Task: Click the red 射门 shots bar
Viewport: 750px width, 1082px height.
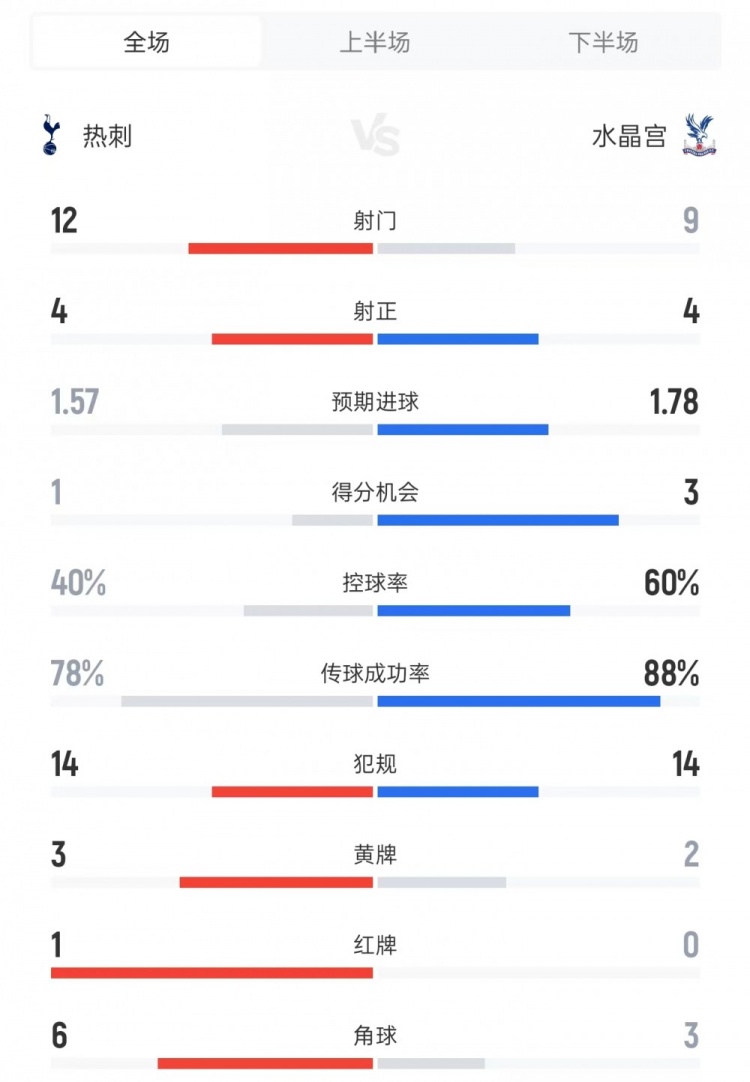Action: [280, 248]
